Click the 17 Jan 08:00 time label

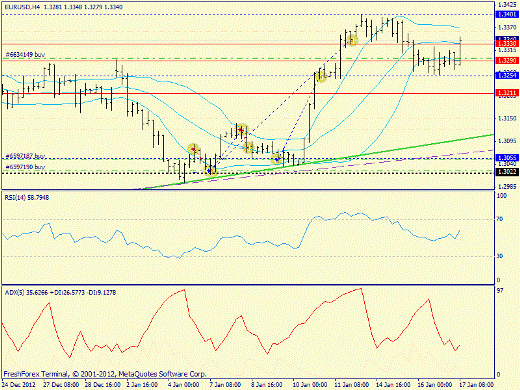click(x=476, y=385)
